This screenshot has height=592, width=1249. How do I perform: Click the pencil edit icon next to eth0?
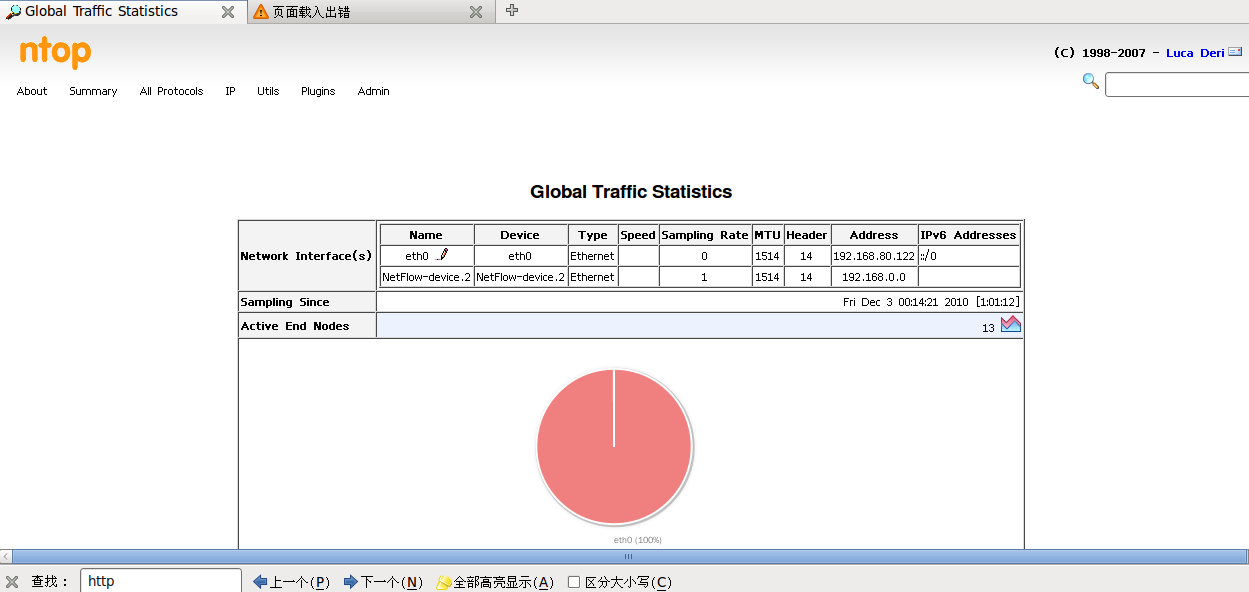pos(442,256)
